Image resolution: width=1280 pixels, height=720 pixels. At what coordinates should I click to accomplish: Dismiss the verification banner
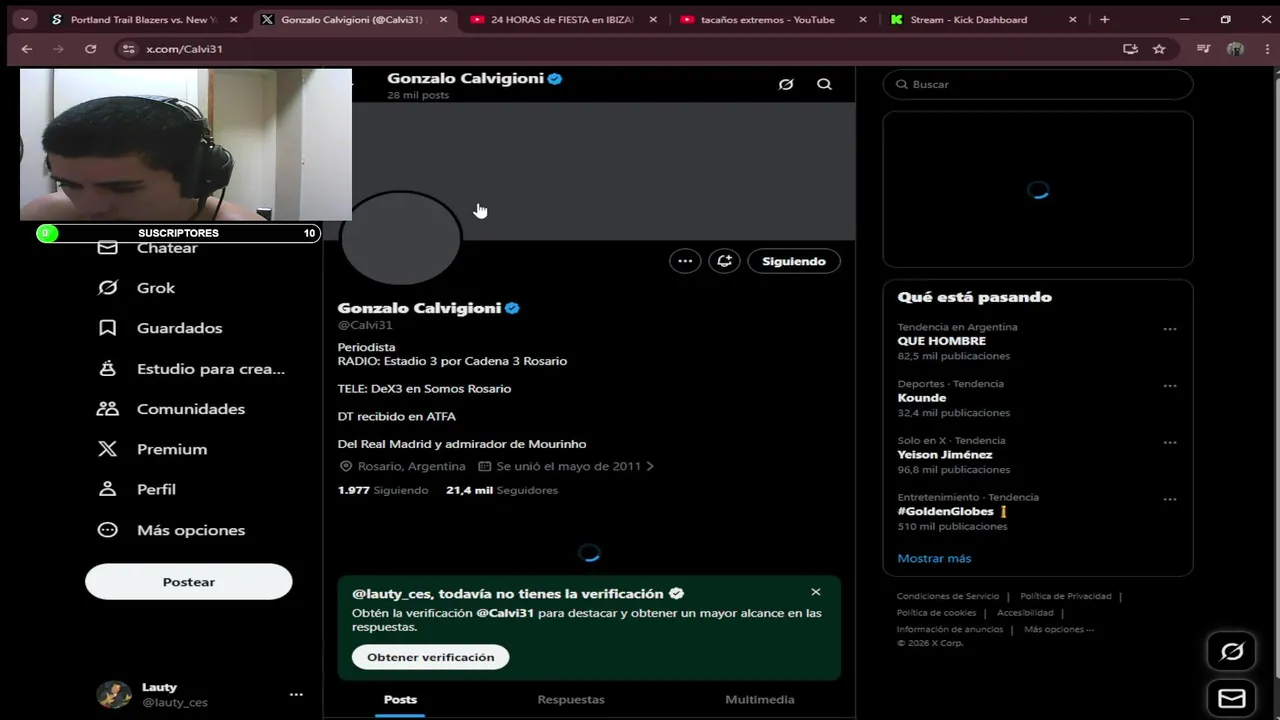coord(816,592)
